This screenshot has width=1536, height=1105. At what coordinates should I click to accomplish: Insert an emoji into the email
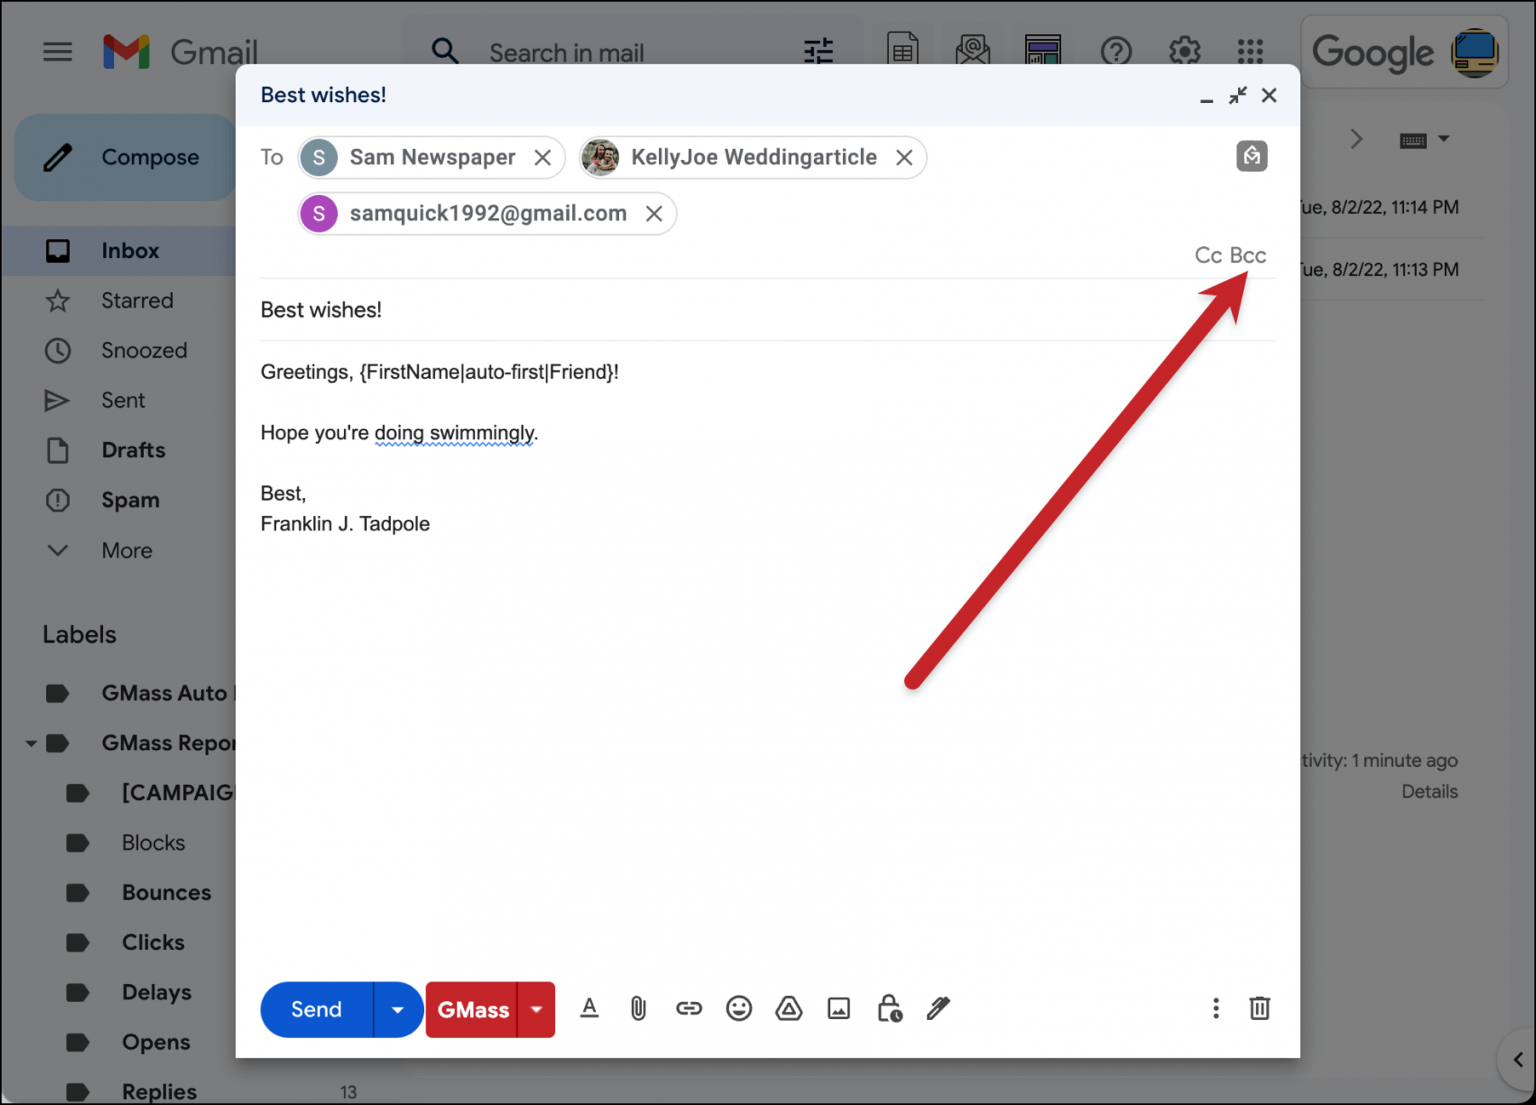[x=739, y=1008]
